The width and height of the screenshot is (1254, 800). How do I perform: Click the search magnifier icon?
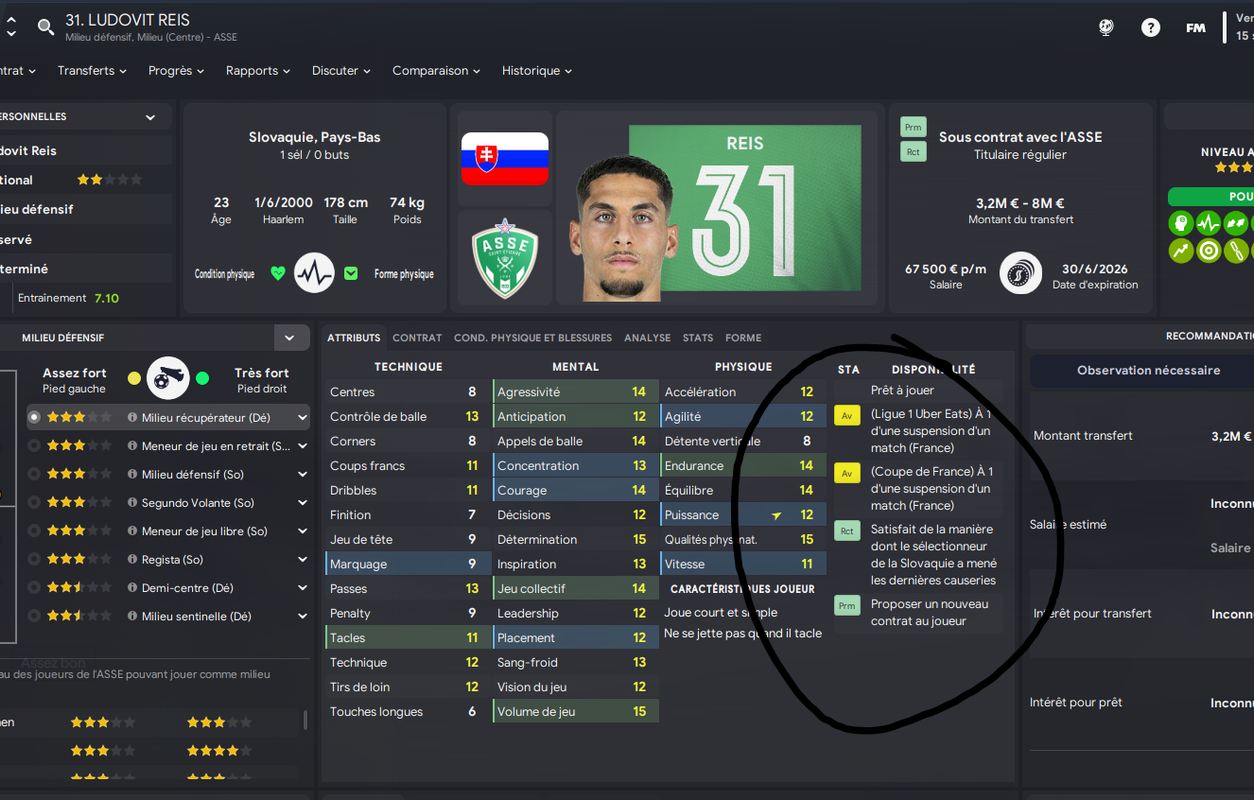point(46,27)
